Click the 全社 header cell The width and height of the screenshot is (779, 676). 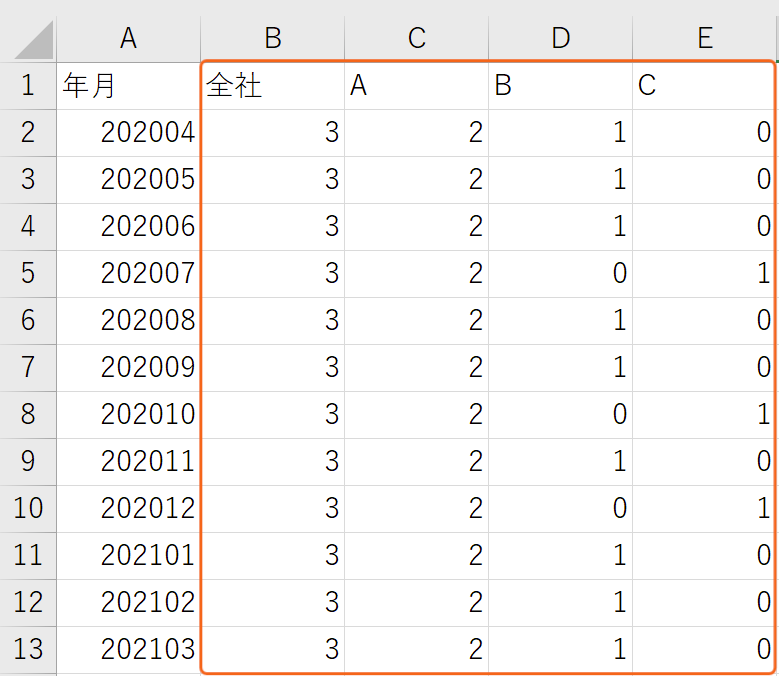tap(273, 85)
